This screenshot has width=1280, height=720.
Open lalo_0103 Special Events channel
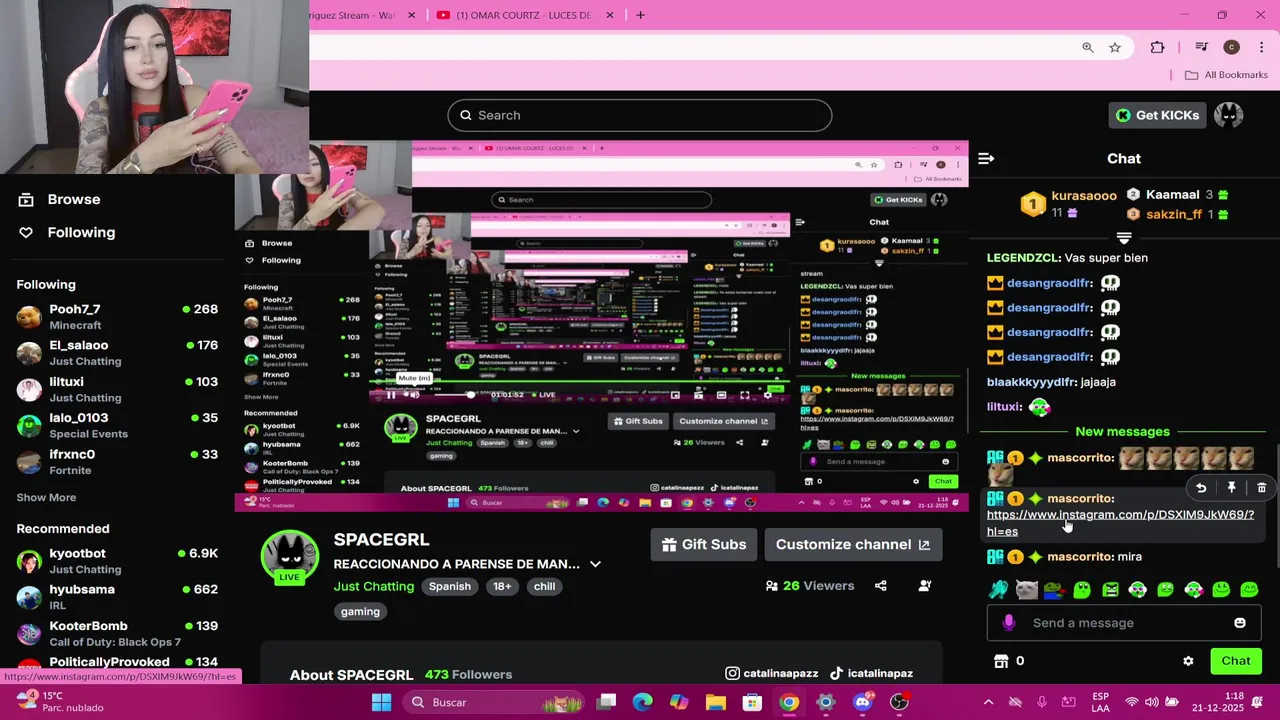118,425
